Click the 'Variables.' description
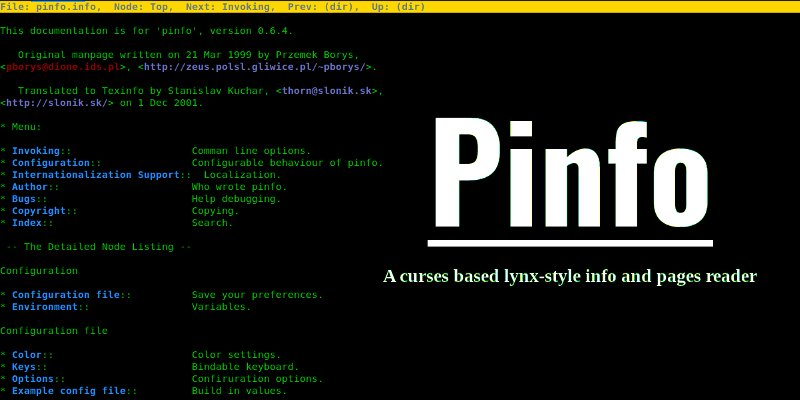The height and width of the screenshot is (400, 800). (x=221, y=307)
